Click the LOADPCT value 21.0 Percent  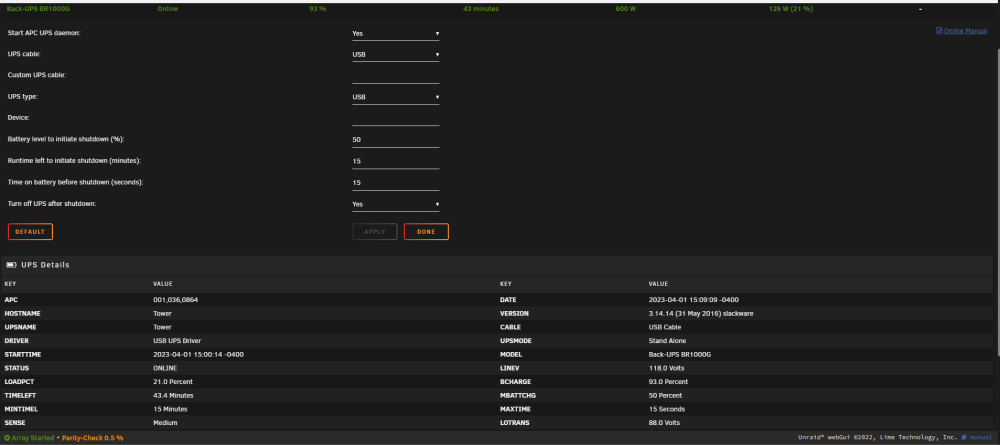pos(173,382)
